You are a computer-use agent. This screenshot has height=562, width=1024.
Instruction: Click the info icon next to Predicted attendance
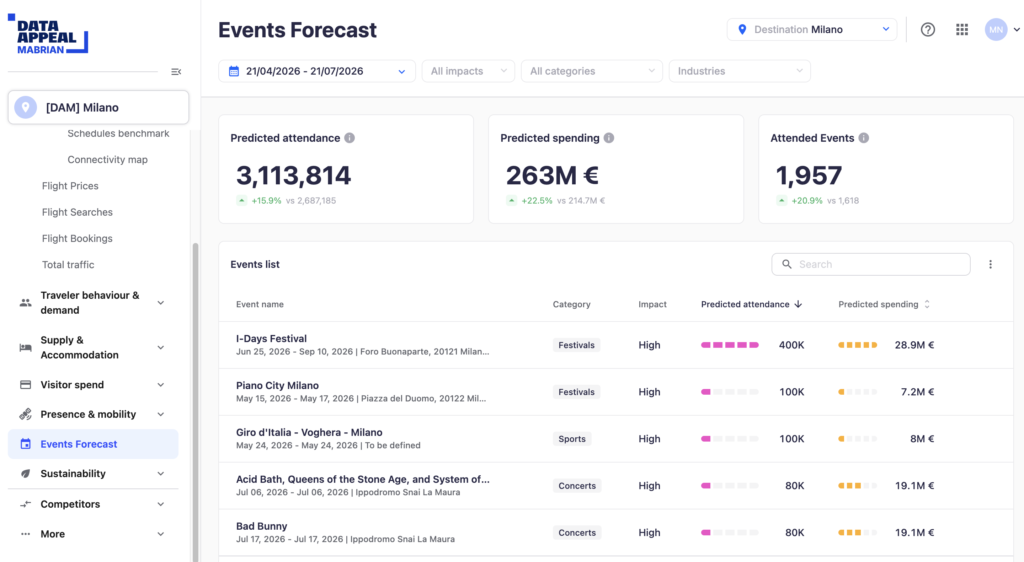[x=349, y=138]
